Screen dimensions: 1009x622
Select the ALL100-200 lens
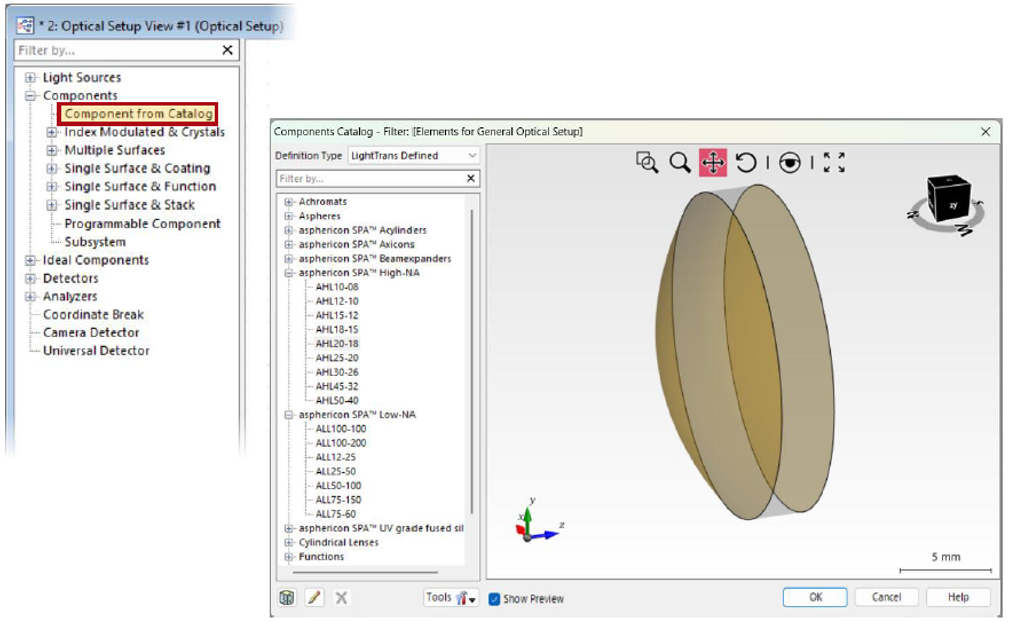pos(340,443)
